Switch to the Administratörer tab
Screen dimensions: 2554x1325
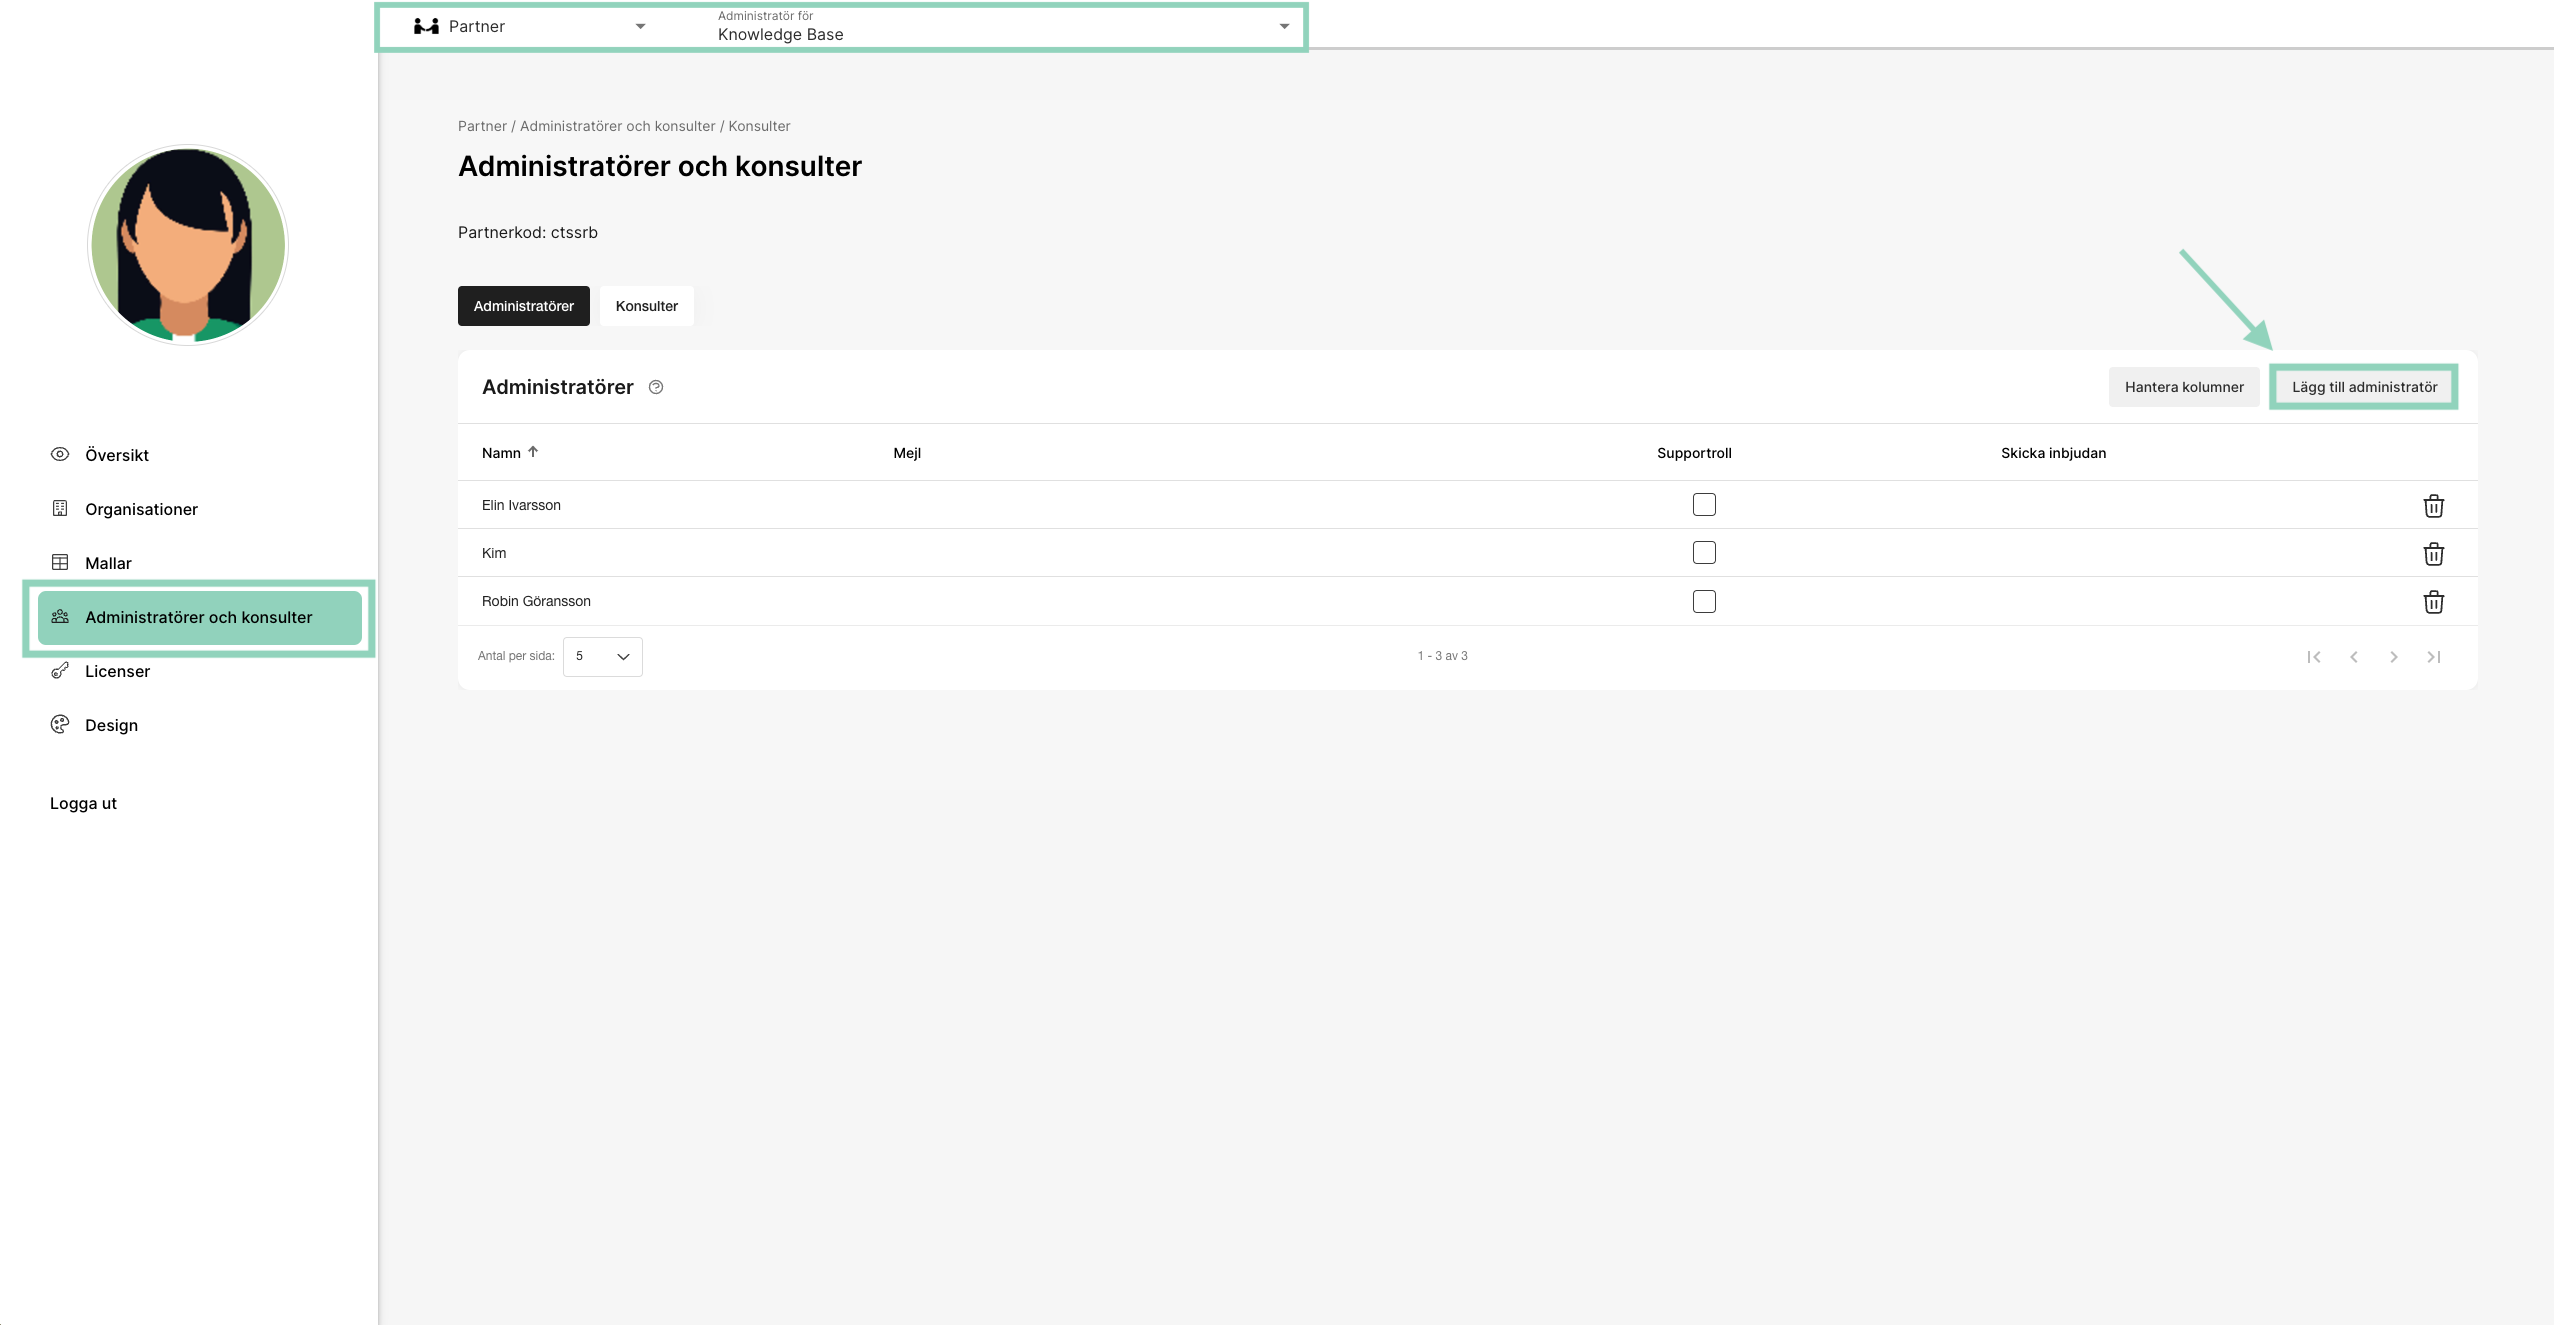tap(524, 306)
